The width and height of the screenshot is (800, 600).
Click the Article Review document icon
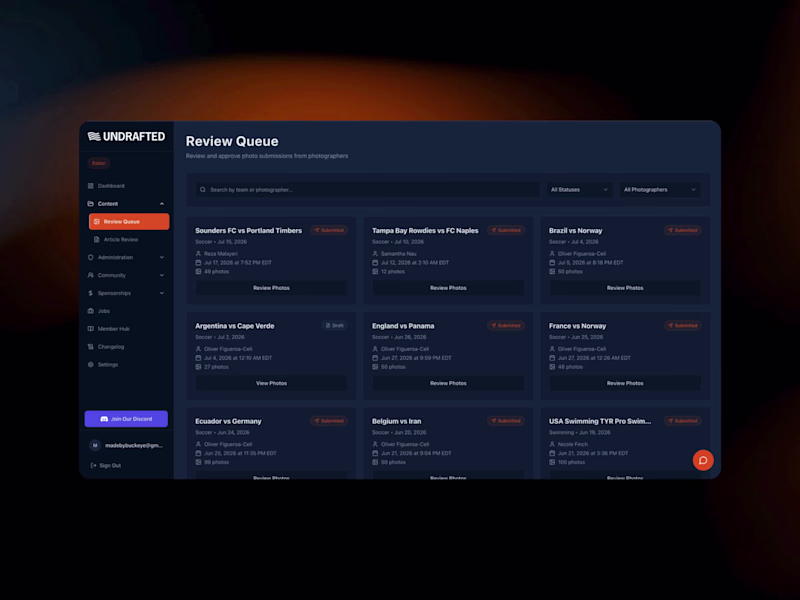point(96,239)
